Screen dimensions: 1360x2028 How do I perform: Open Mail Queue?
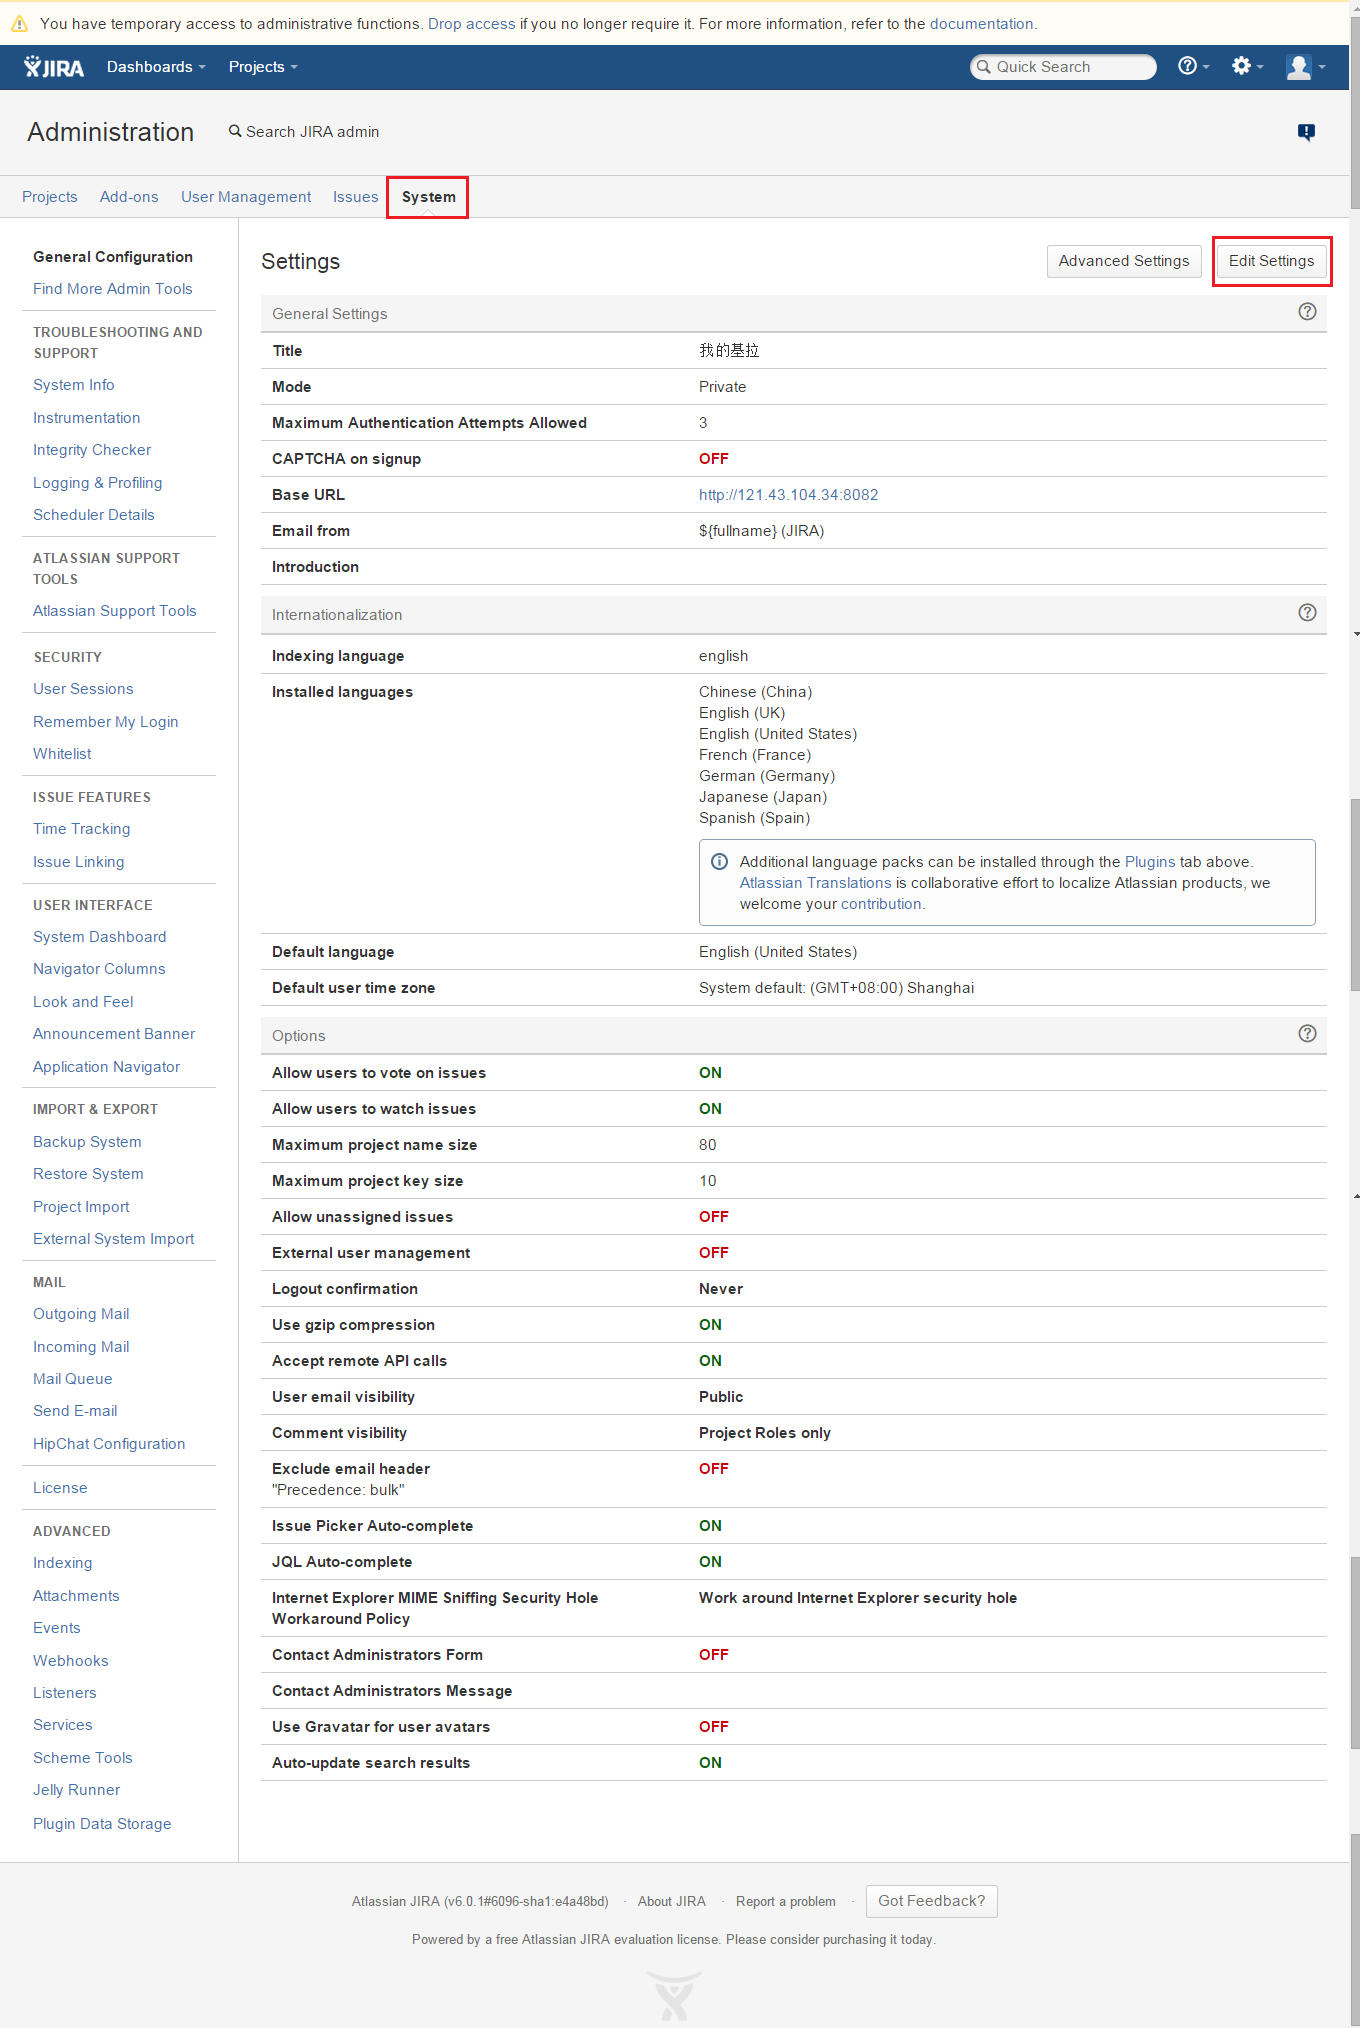tap(73, 1379)
